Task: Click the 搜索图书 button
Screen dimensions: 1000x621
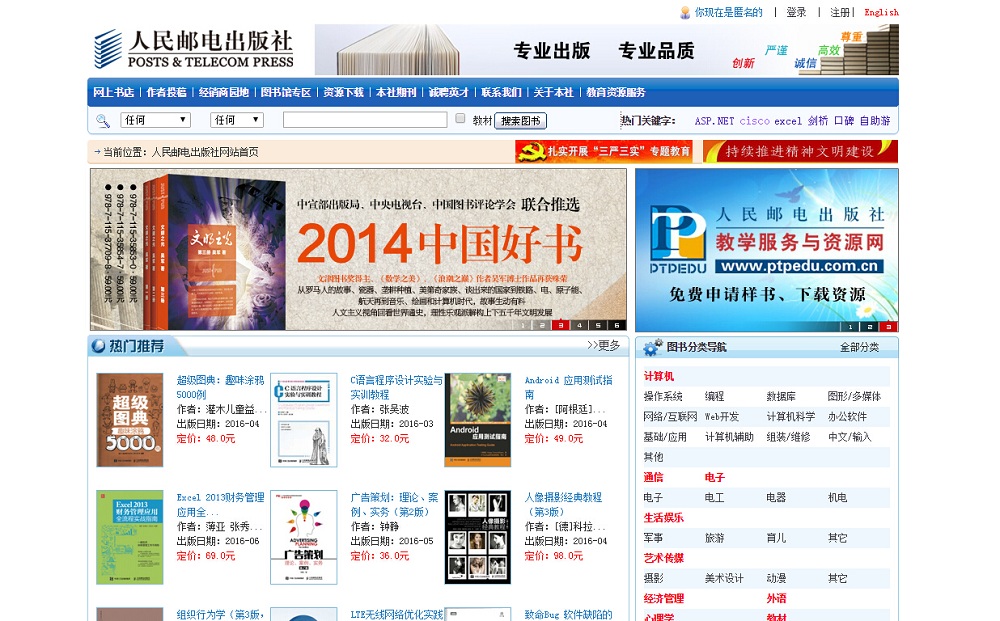Action: pos(520,121)
